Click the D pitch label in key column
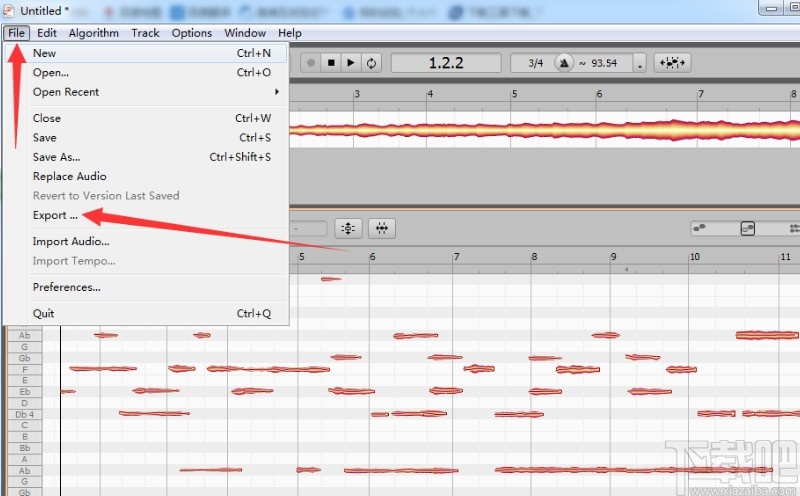 pyautogui.click(x=24, y=403)
